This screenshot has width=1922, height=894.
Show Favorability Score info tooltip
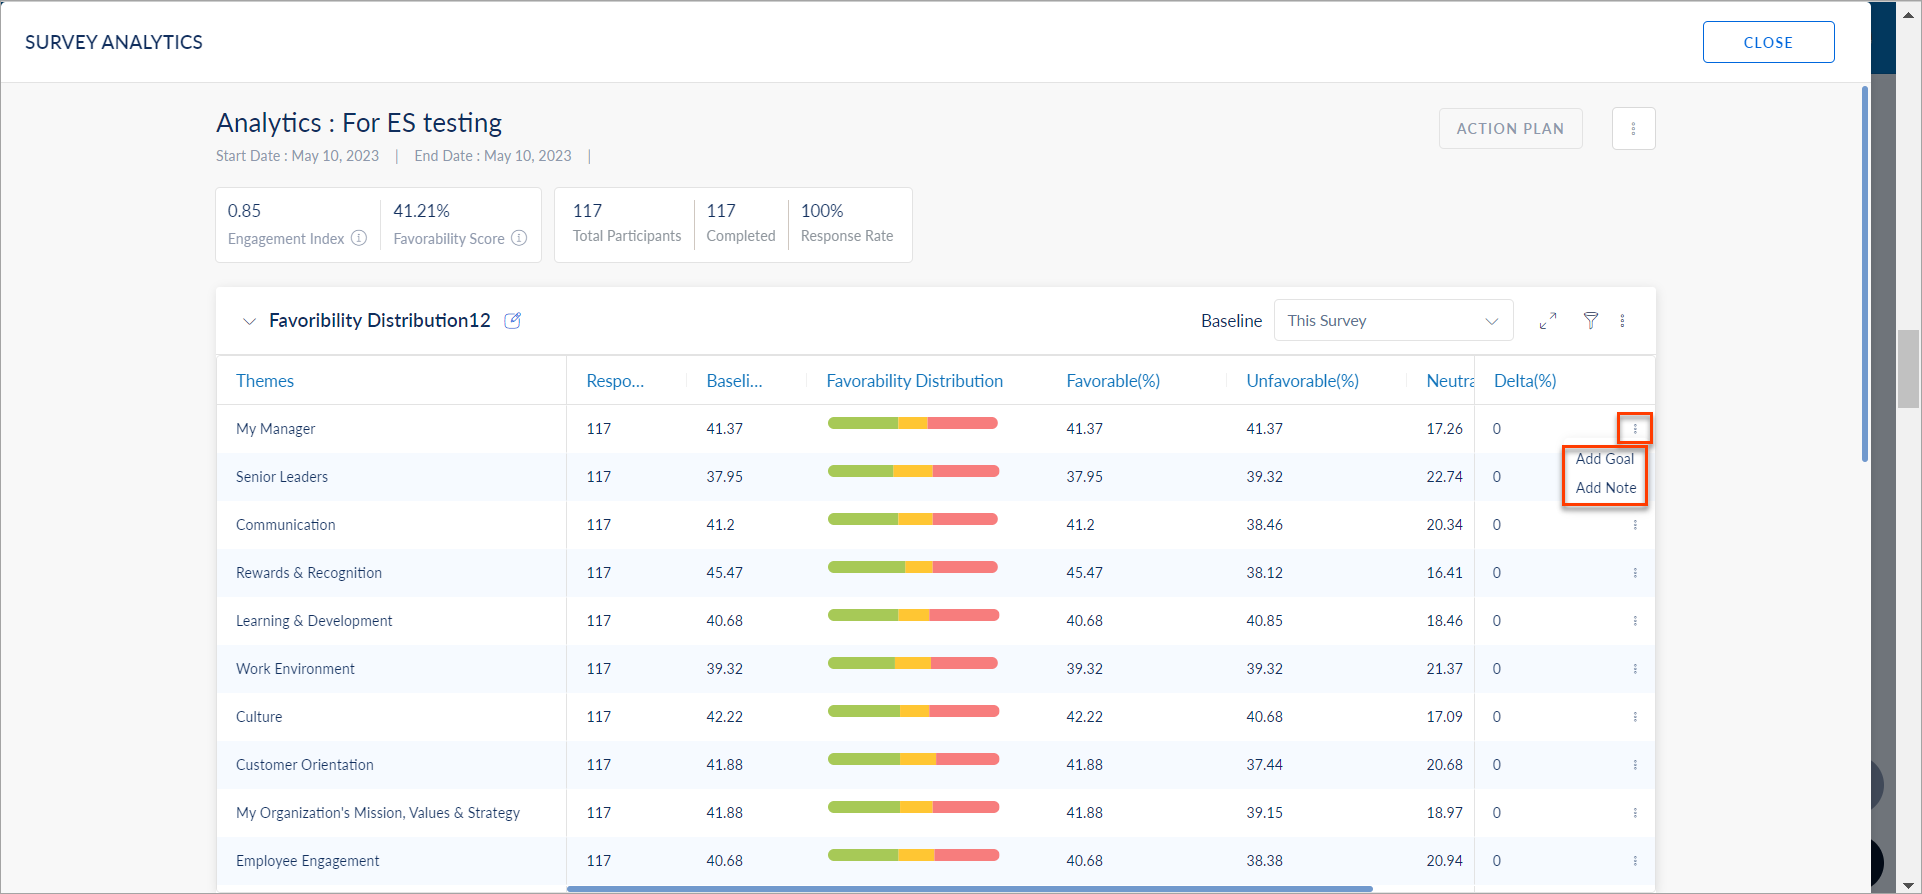[x=519, y=238]
